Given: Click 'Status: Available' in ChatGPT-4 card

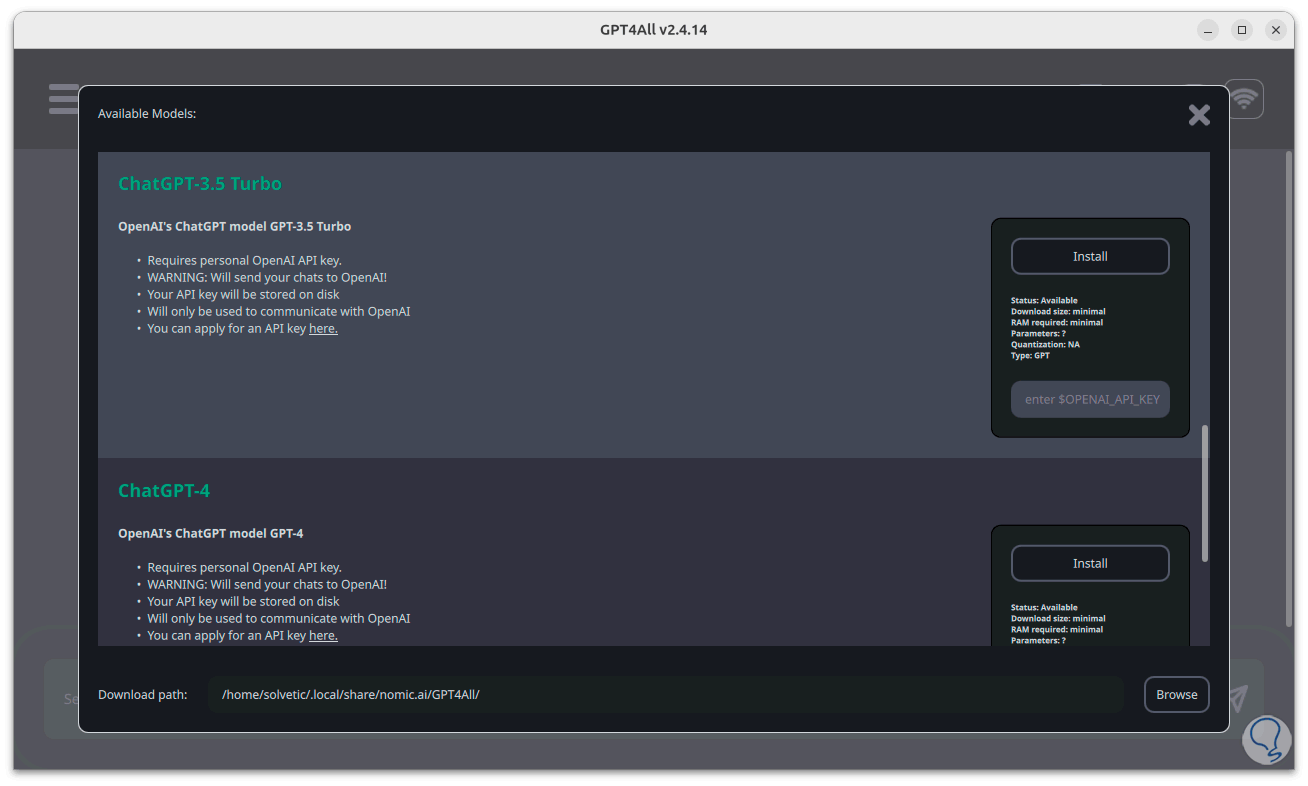Looking at the screenshot, I should point(1044,608).
